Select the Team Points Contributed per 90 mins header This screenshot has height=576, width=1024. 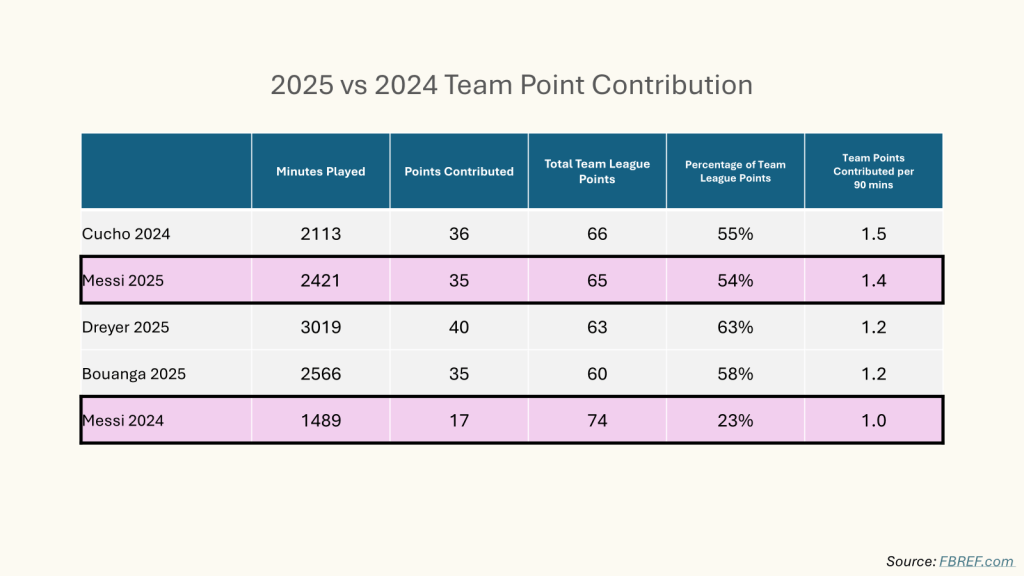[873, 171]
